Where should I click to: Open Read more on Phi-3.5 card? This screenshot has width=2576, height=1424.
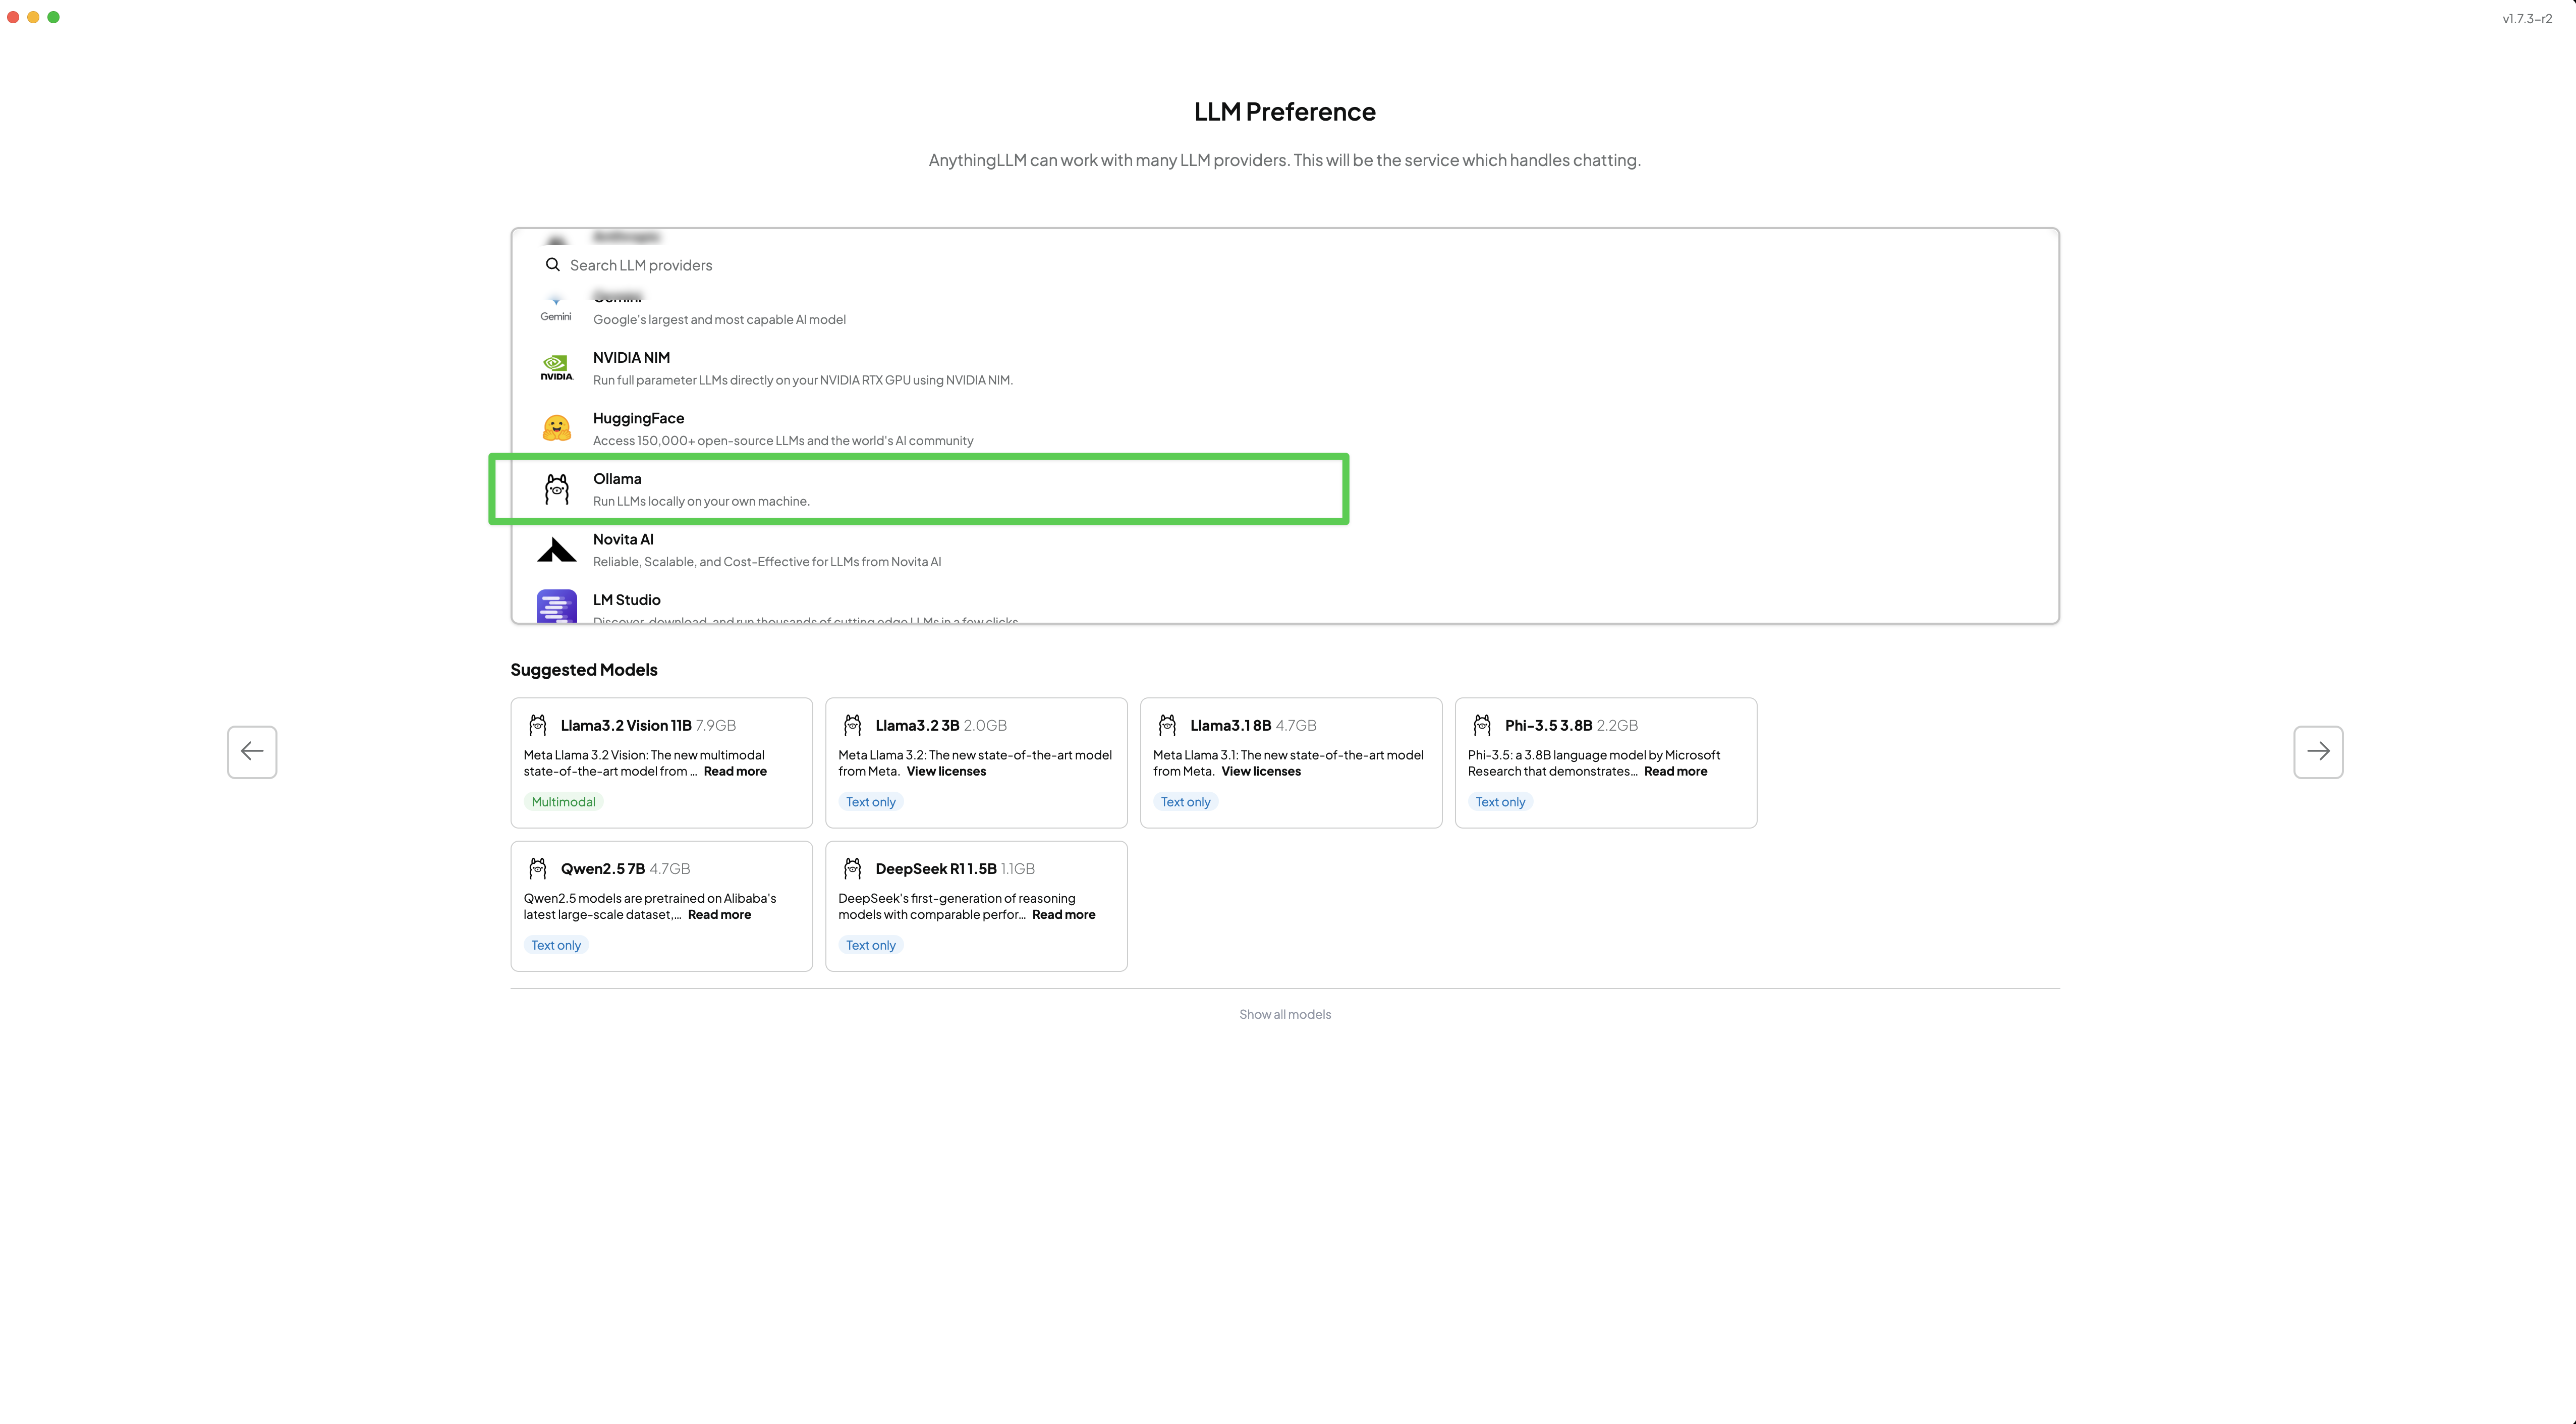tap(1675, 771)
